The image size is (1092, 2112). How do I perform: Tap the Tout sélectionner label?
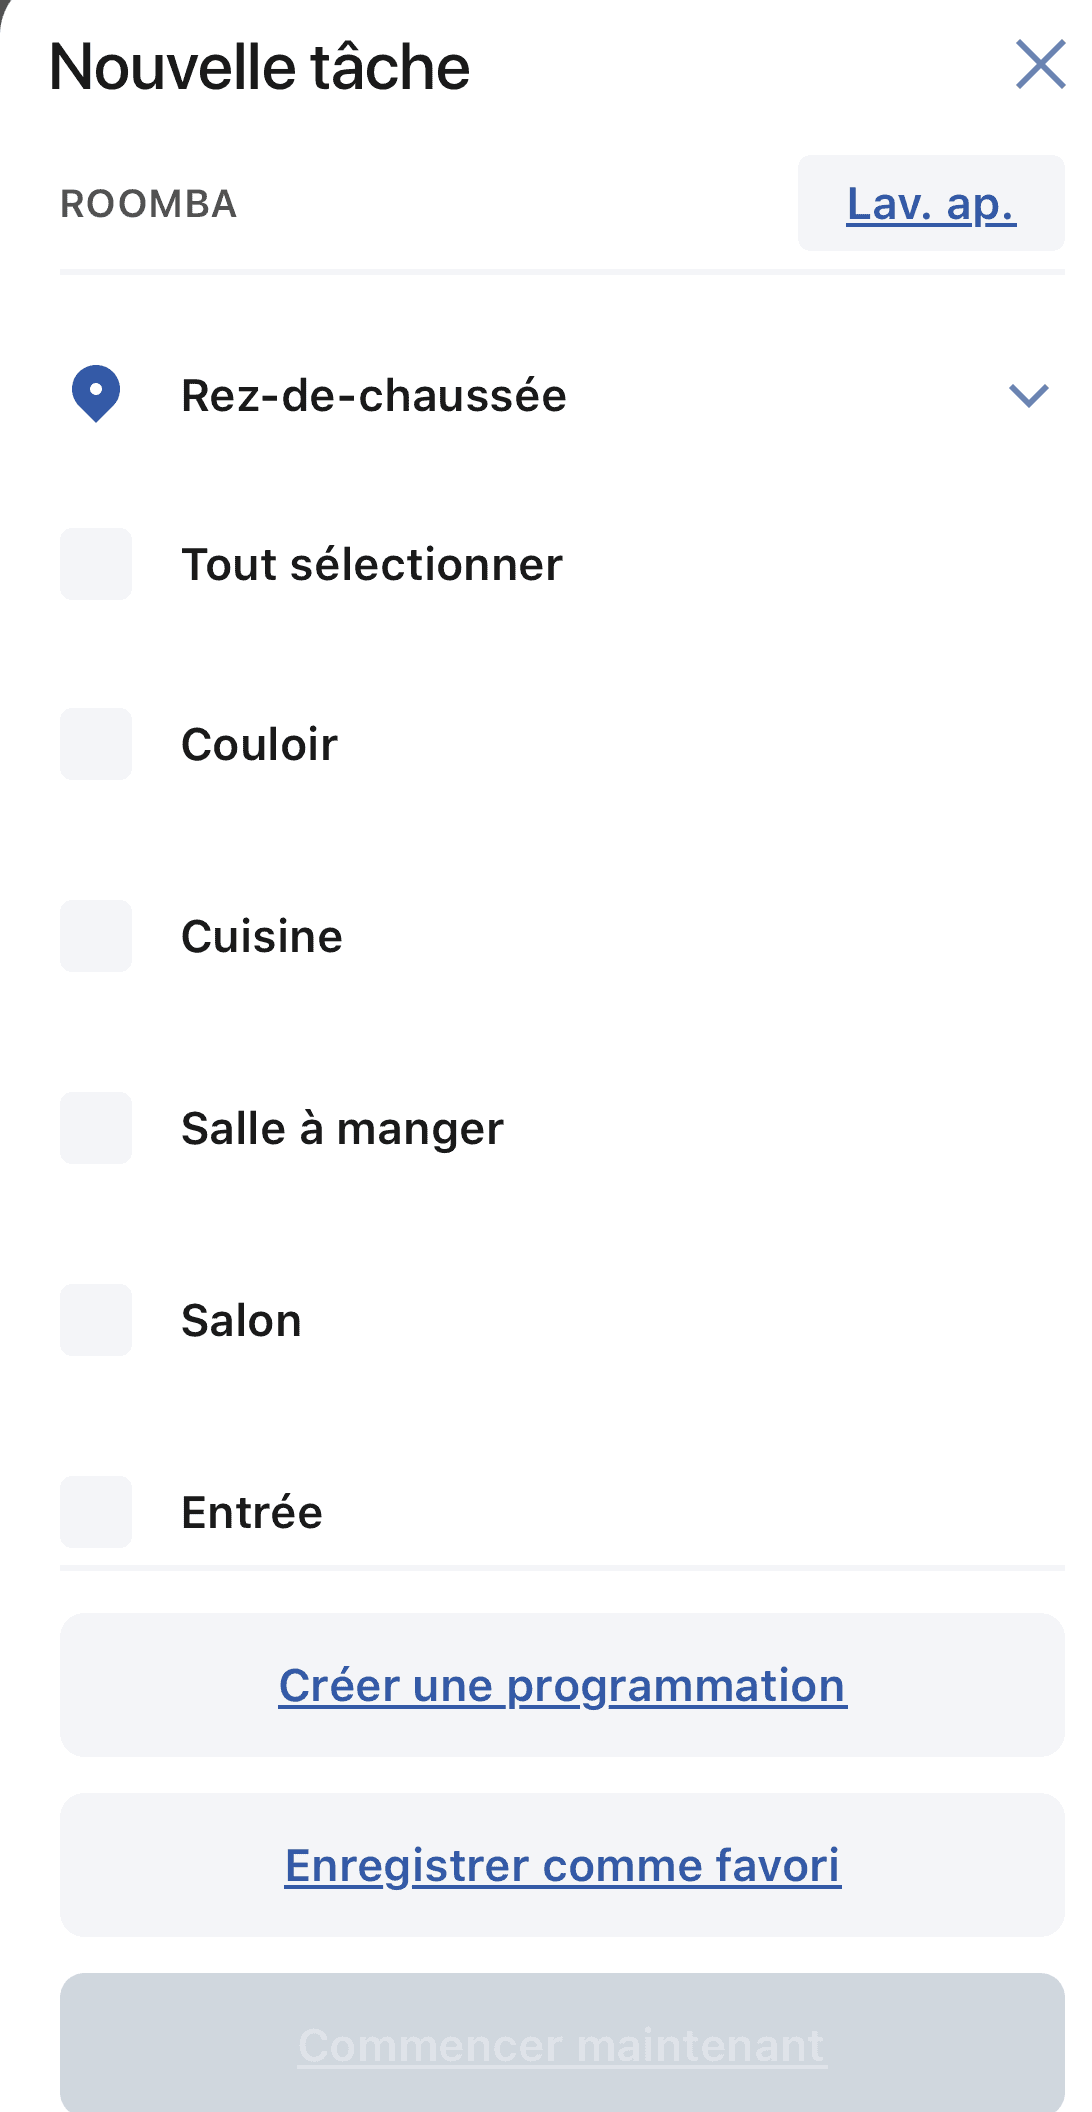click(372, 565)
